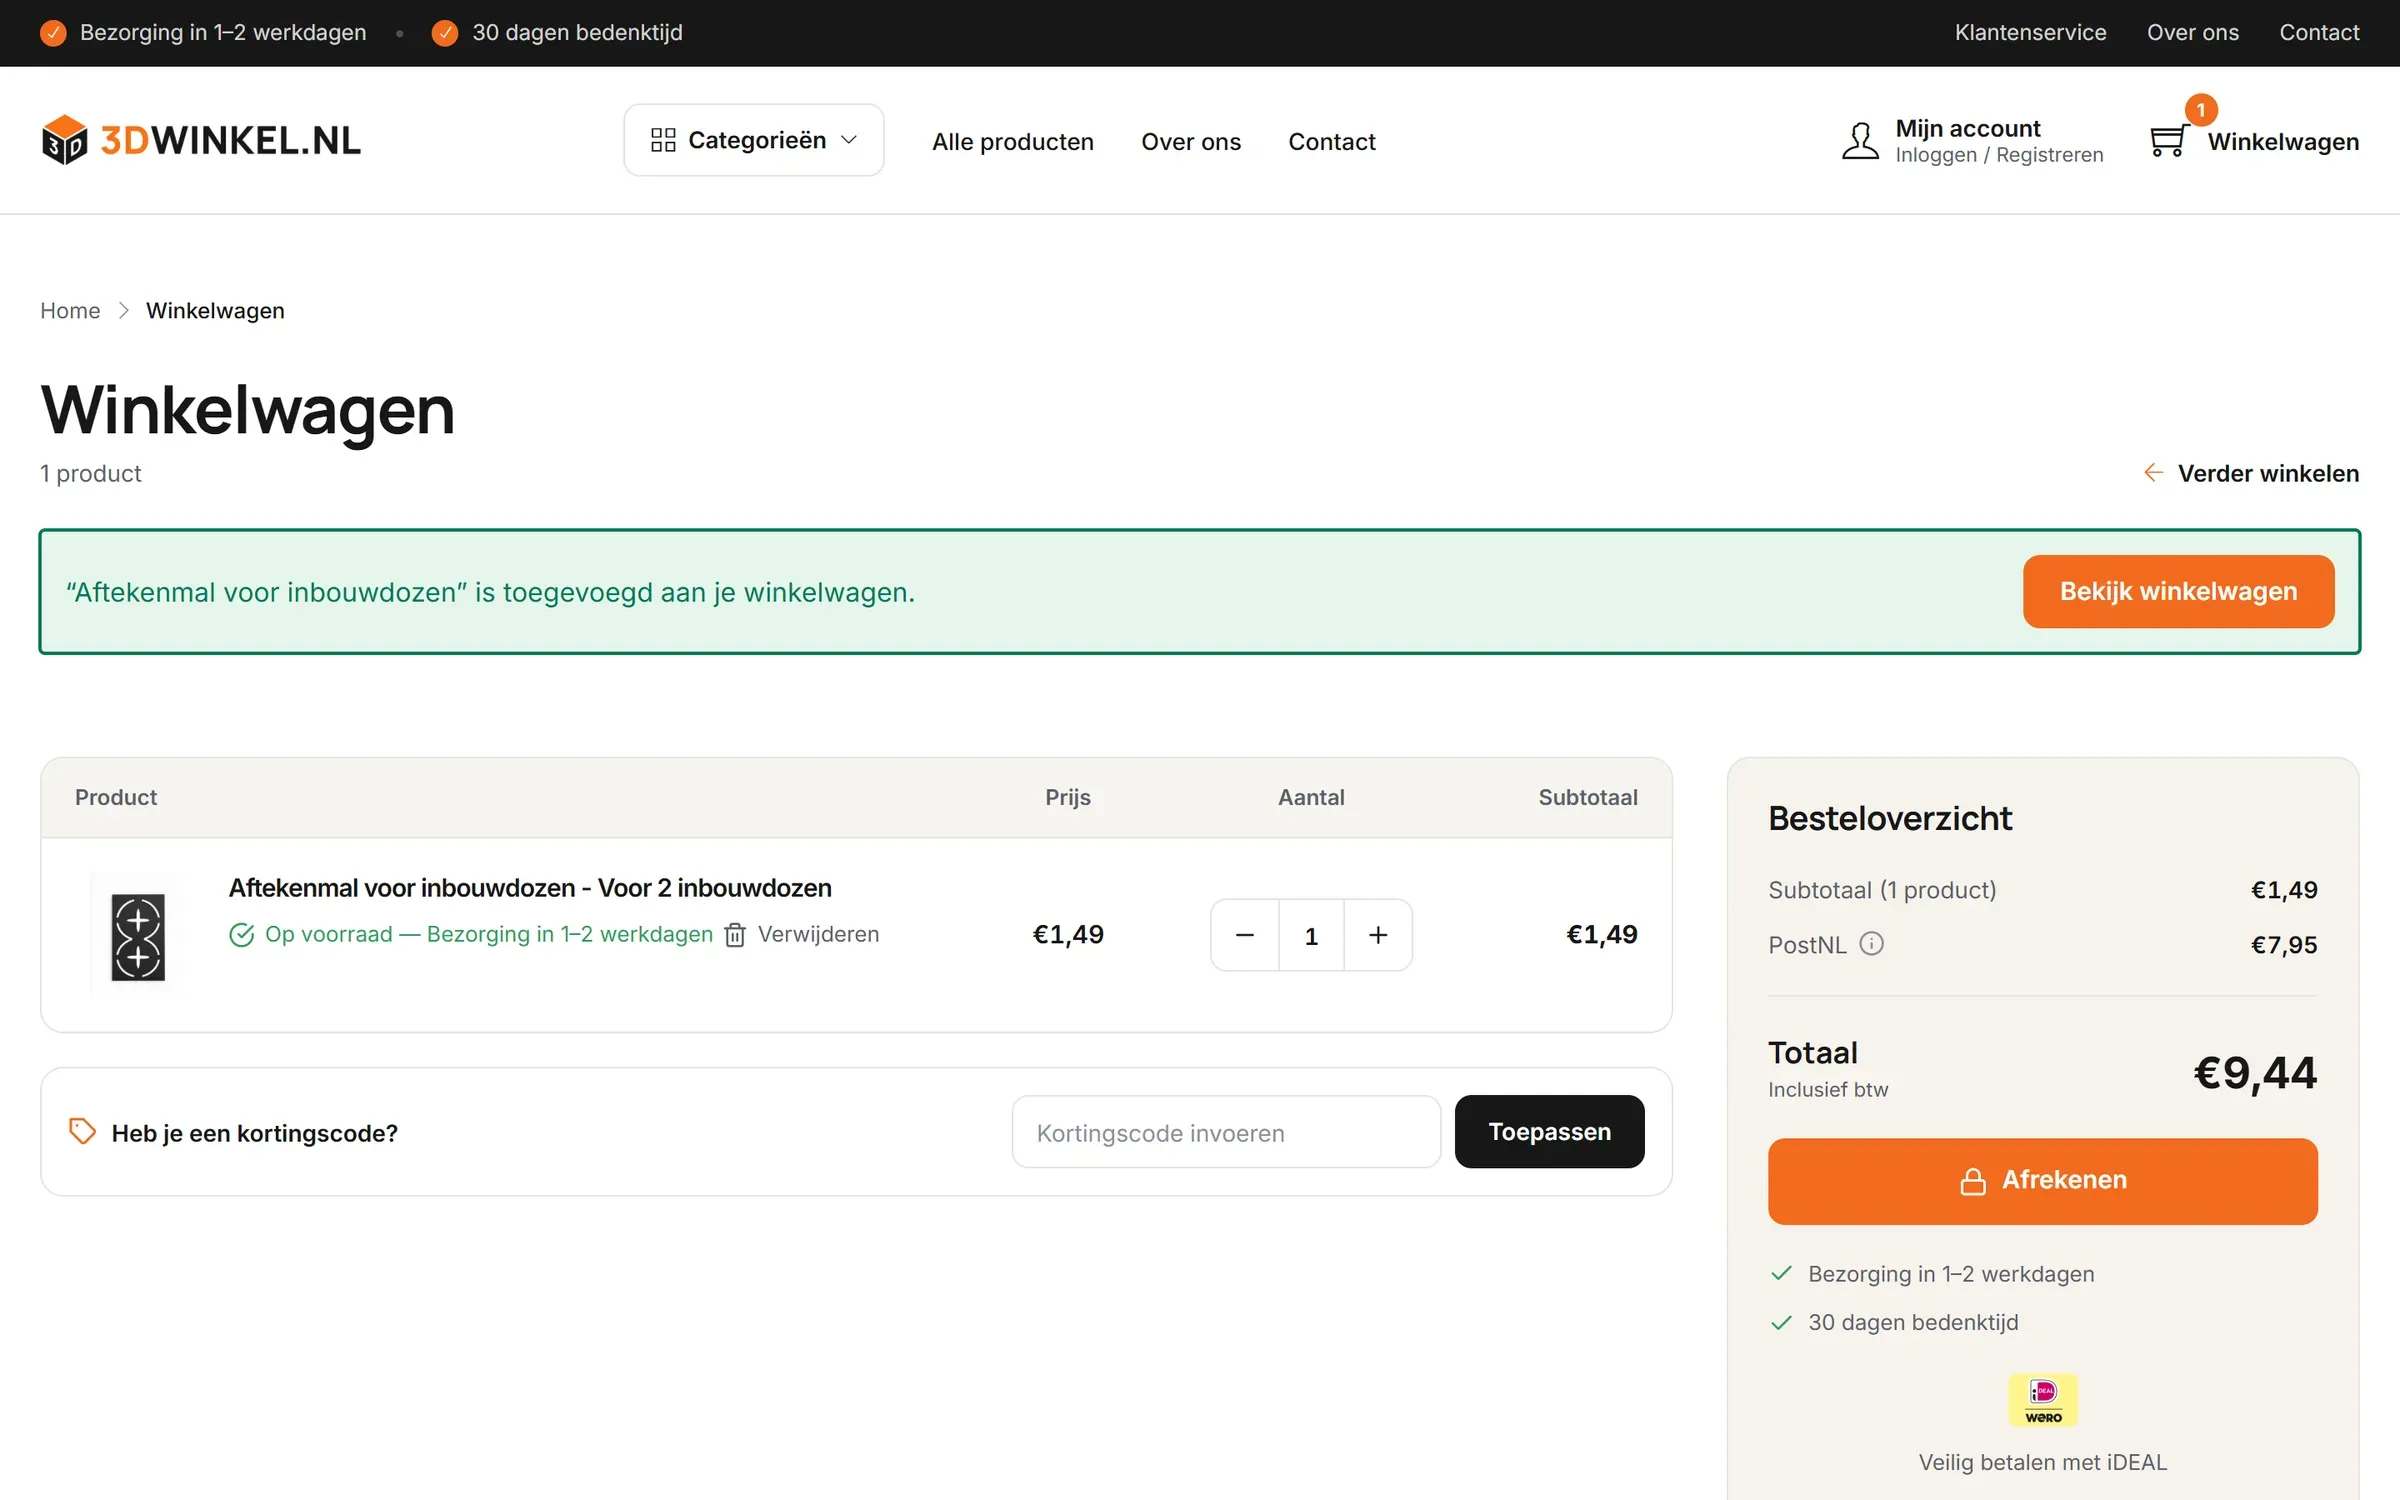Open Klantenservice in the top bar
This screenshot has height=1500, width=2400.
(x=2030, y=32)
